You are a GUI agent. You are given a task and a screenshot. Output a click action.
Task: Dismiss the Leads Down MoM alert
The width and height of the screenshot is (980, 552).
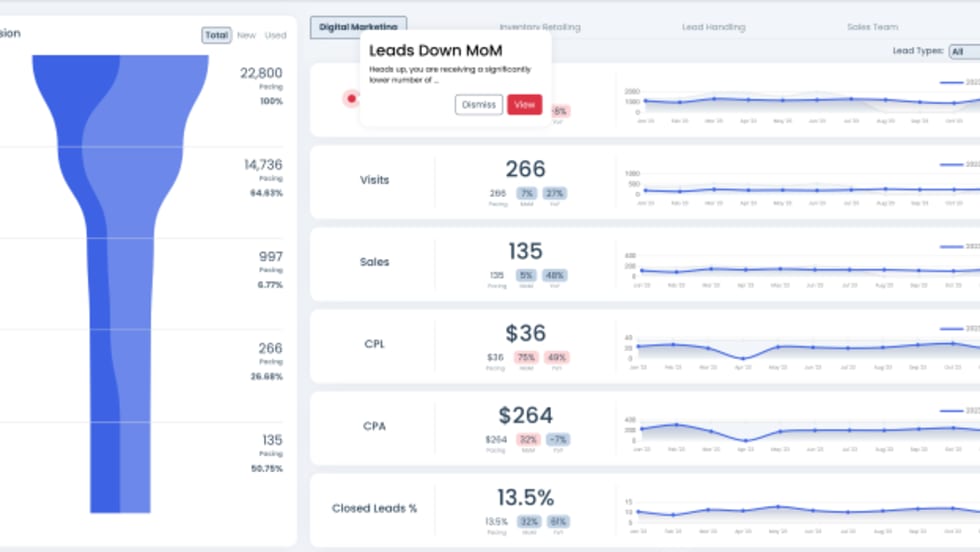[x=478, y=104]
